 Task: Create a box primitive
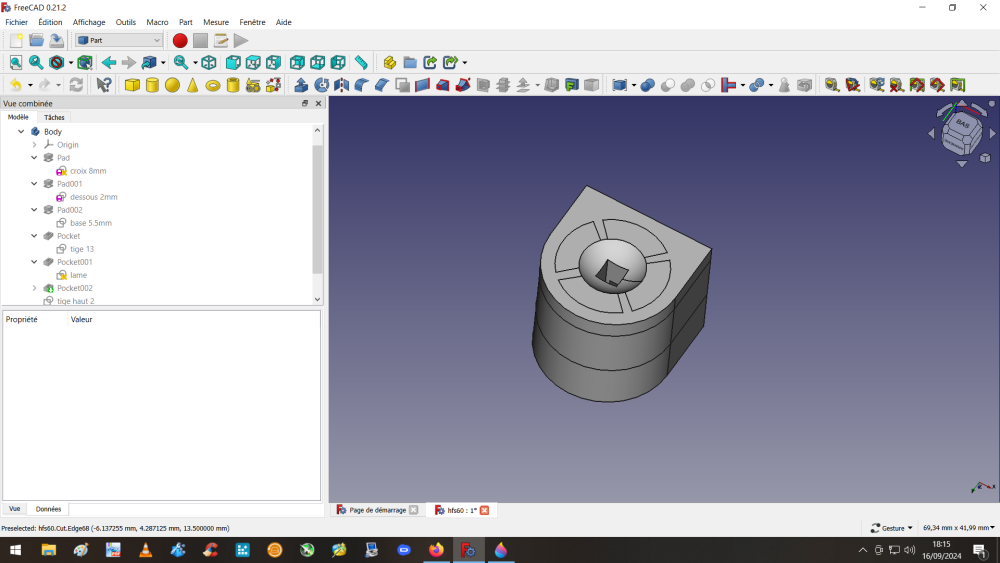(132, 85)
